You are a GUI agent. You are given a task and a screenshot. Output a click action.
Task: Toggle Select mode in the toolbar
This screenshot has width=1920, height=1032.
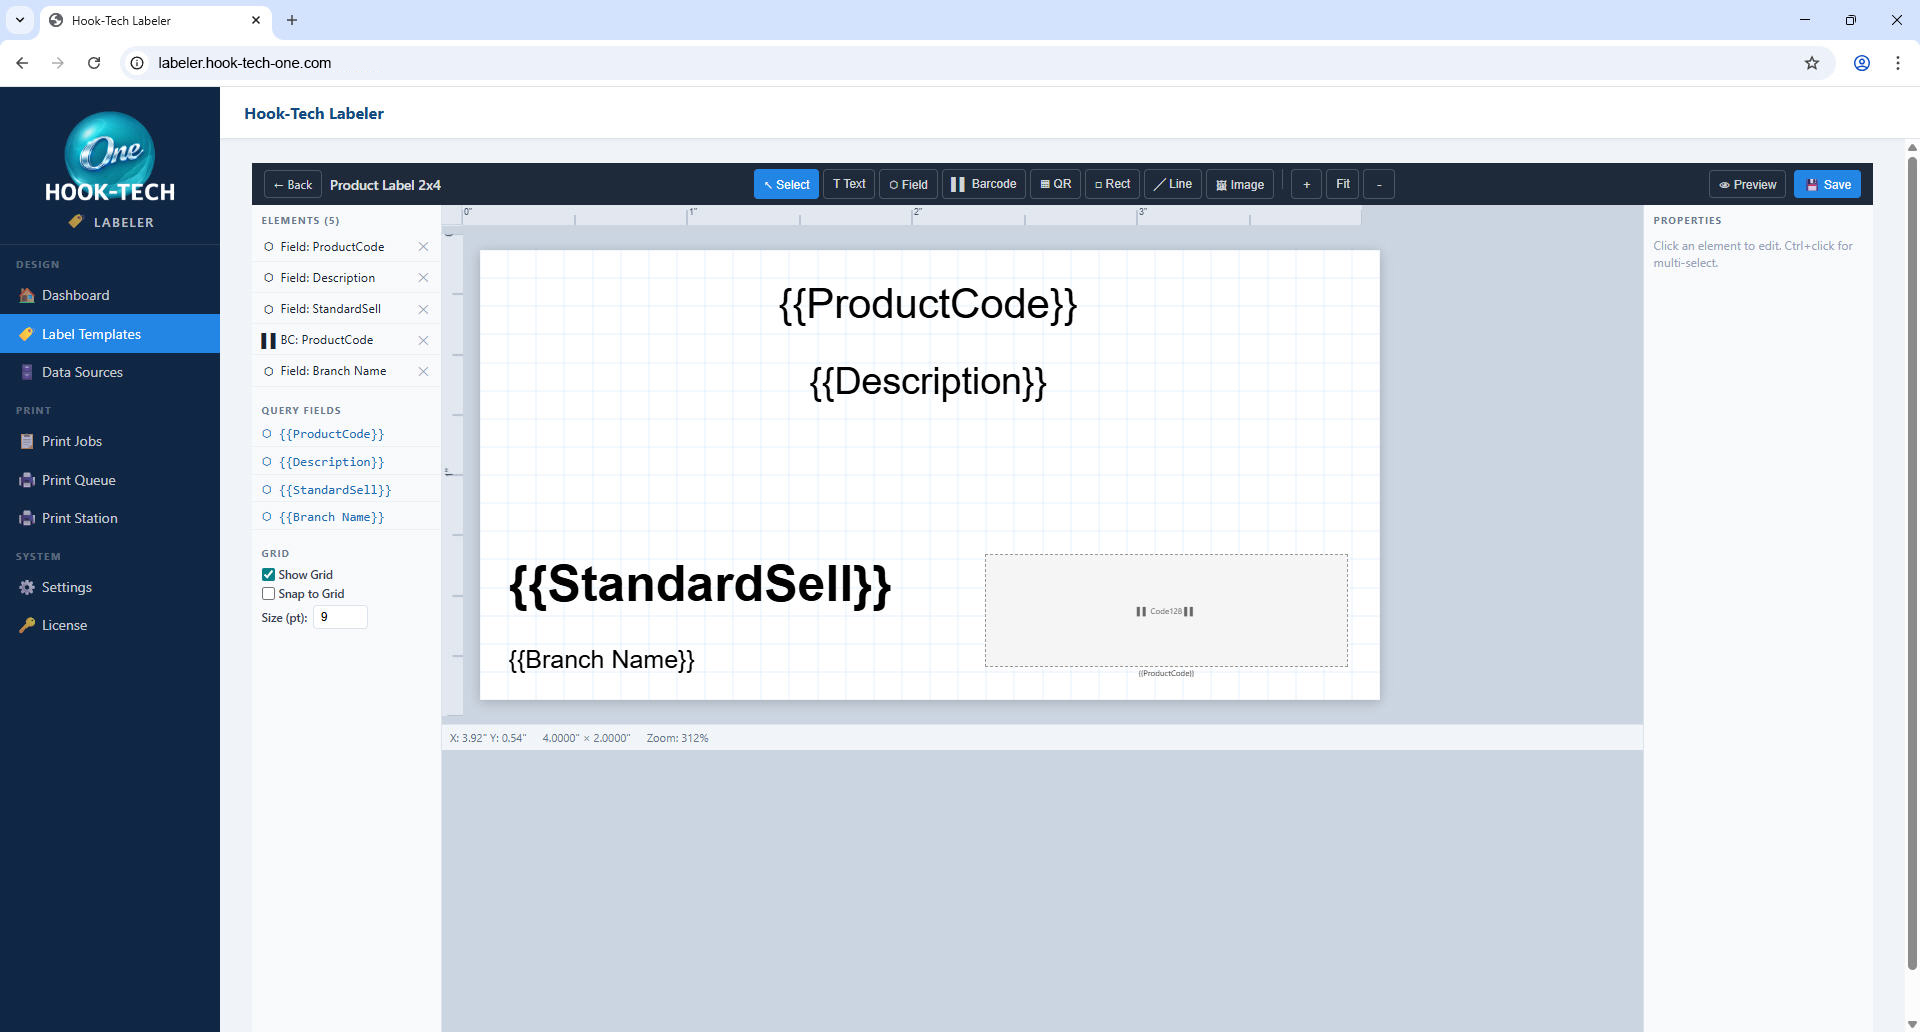coord(786,184)
